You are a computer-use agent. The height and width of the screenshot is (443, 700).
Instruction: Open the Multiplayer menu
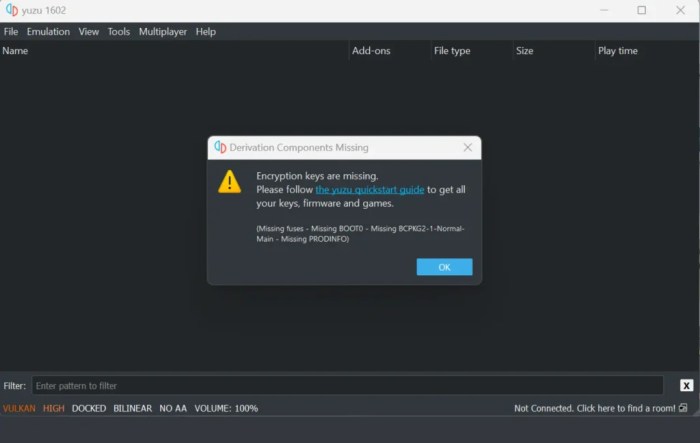click(162, 32)
